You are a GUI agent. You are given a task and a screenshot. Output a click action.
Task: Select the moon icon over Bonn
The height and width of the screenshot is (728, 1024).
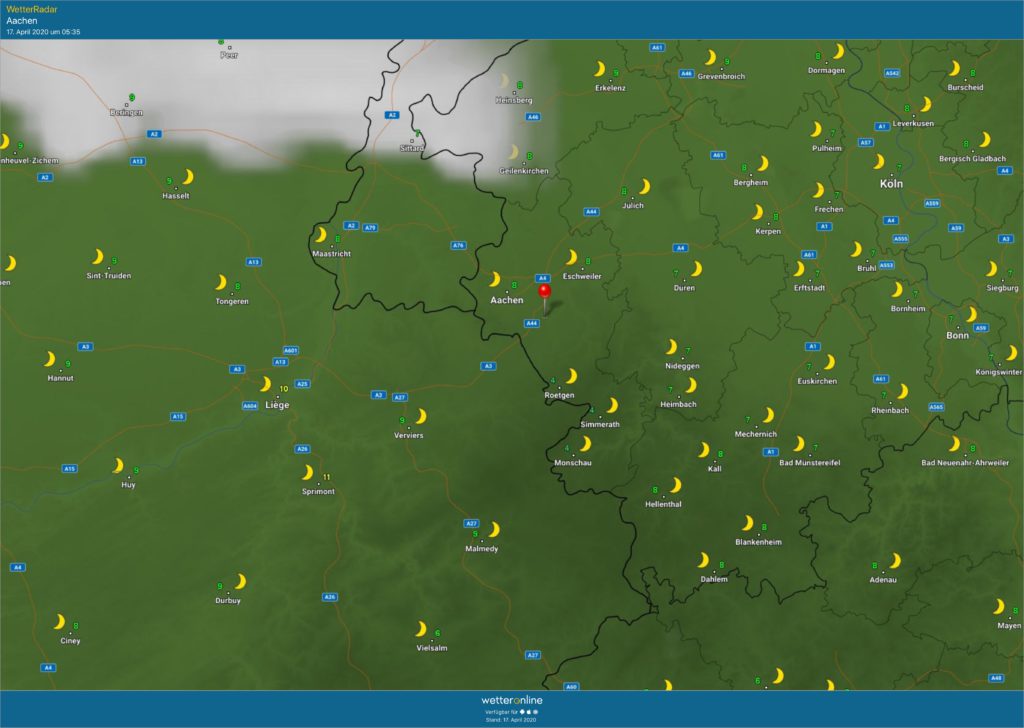click(x=972, y=315)
